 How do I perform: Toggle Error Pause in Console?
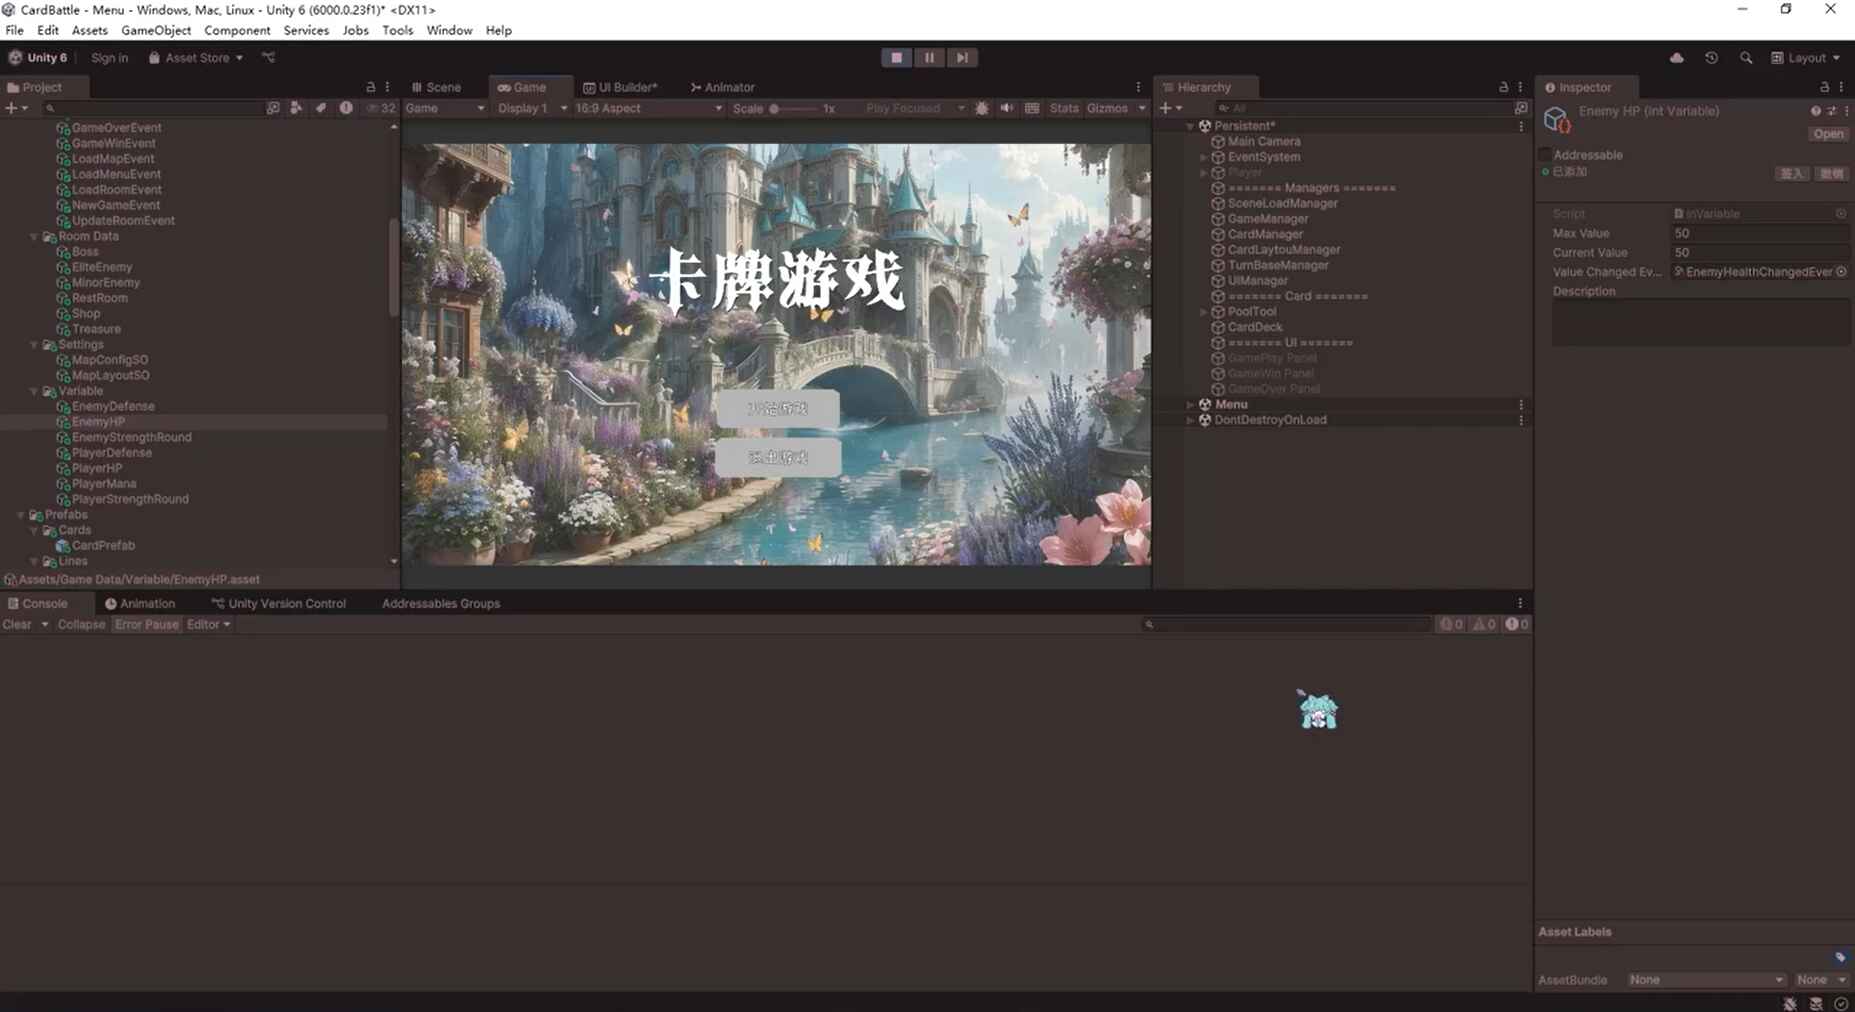point(146,624)
